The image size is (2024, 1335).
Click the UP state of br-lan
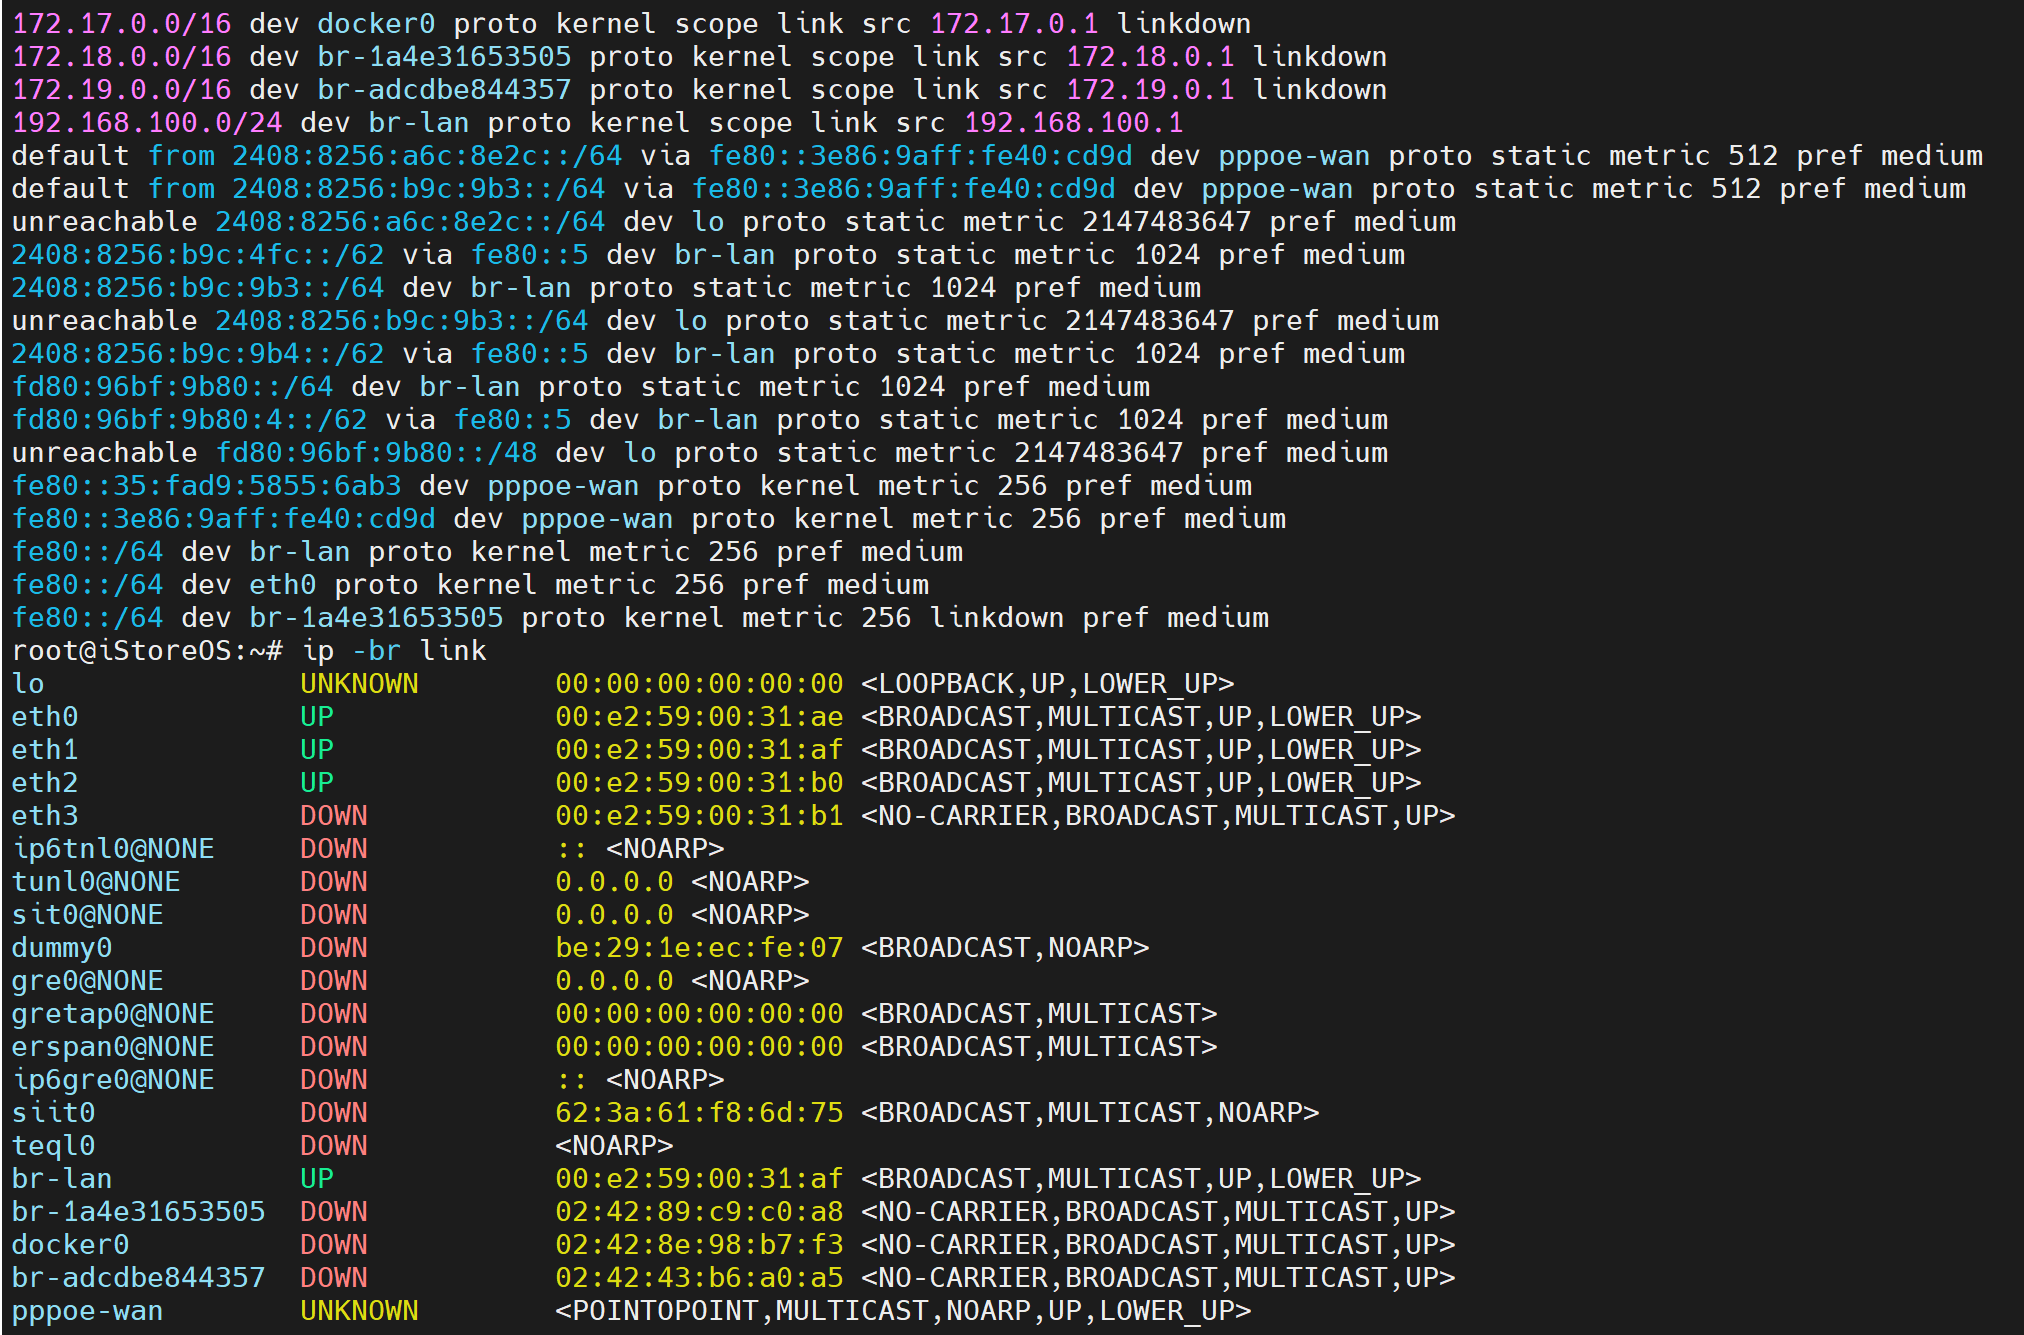point(317,1178)
